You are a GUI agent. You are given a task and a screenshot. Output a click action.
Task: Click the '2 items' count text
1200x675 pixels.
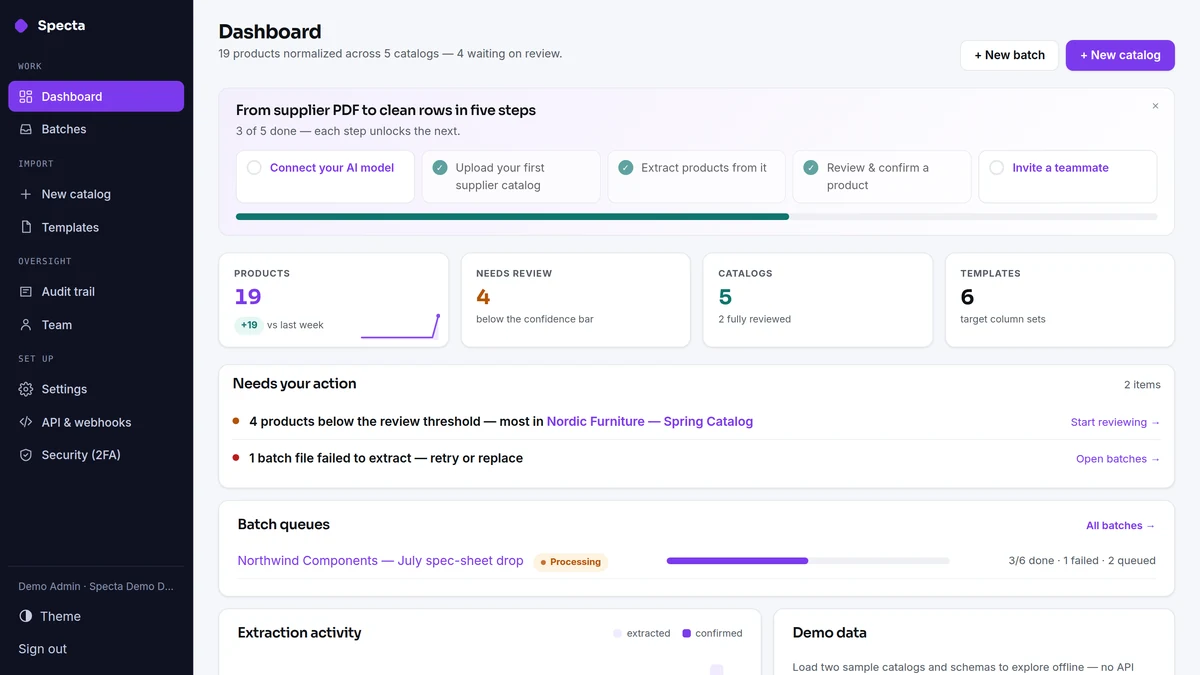[1142, 384]
